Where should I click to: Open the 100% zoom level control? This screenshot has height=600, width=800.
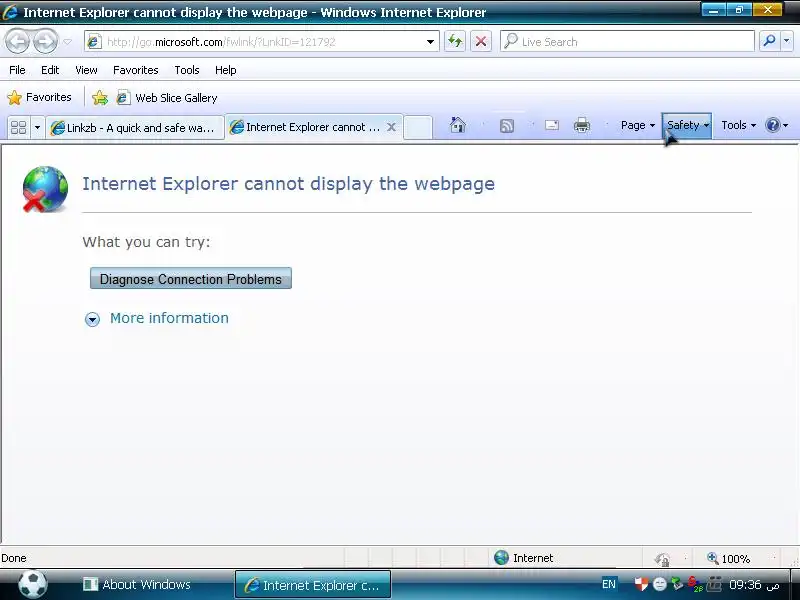[729, 559]
